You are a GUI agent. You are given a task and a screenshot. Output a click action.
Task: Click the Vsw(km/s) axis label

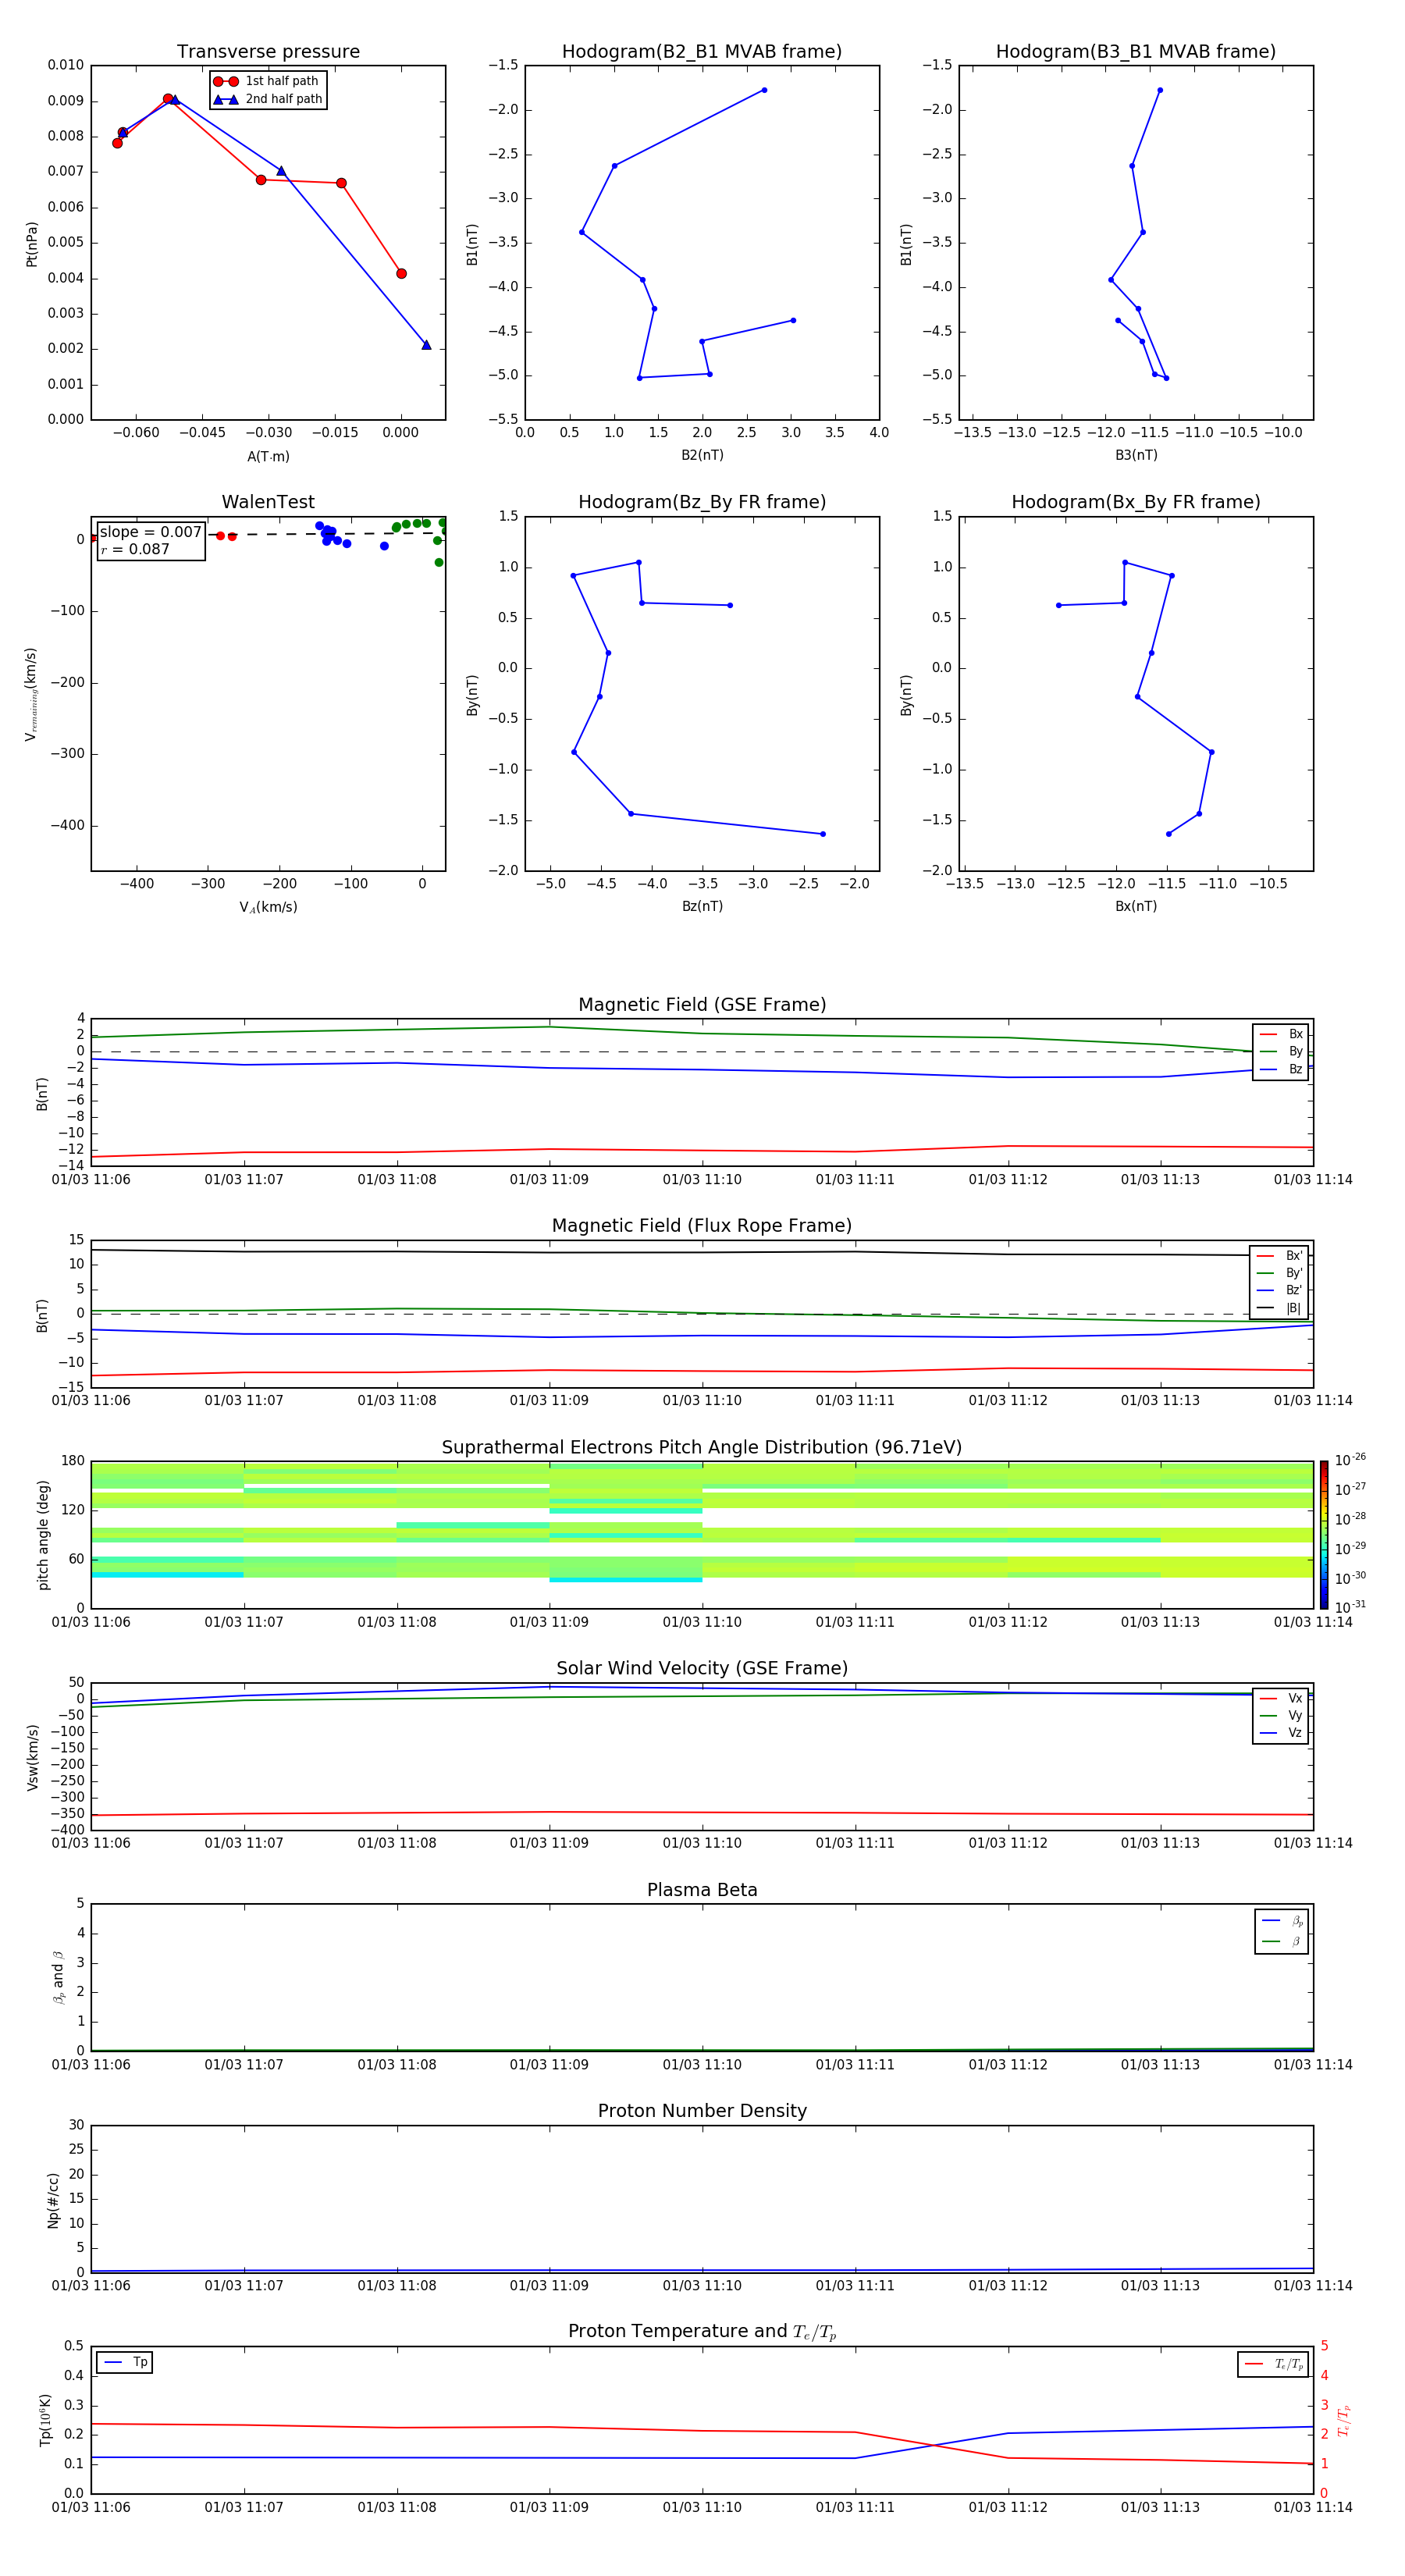point(32,1757)
